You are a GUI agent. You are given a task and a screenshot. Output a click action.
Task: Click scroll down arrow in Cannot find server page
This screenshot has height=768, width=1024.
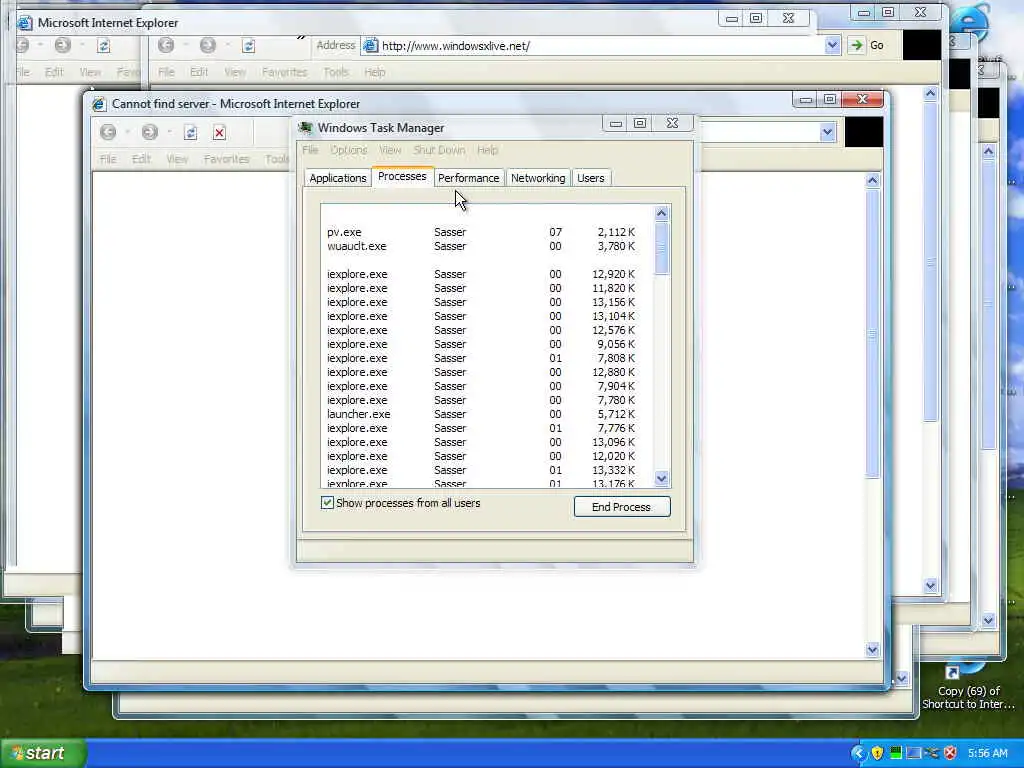(872, 649)
